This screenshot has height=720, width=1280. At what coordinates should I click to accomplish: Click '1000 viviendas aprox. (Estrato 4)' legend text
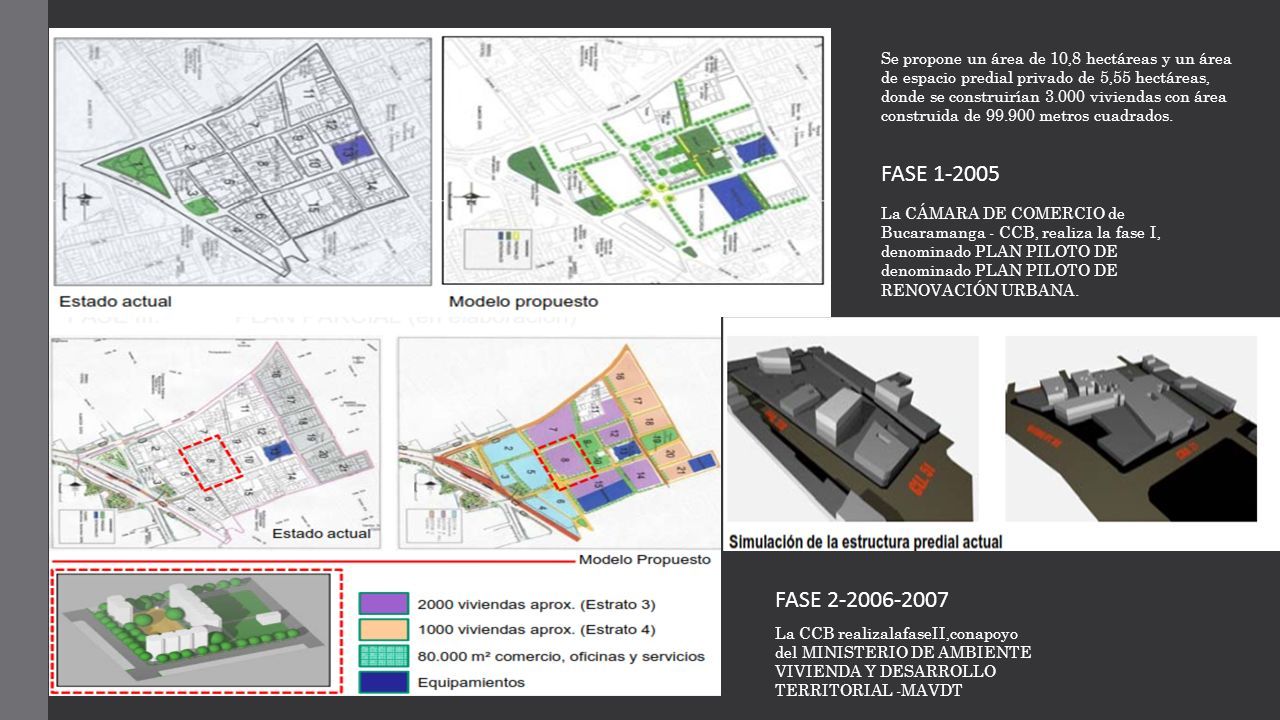click(536, 630)
